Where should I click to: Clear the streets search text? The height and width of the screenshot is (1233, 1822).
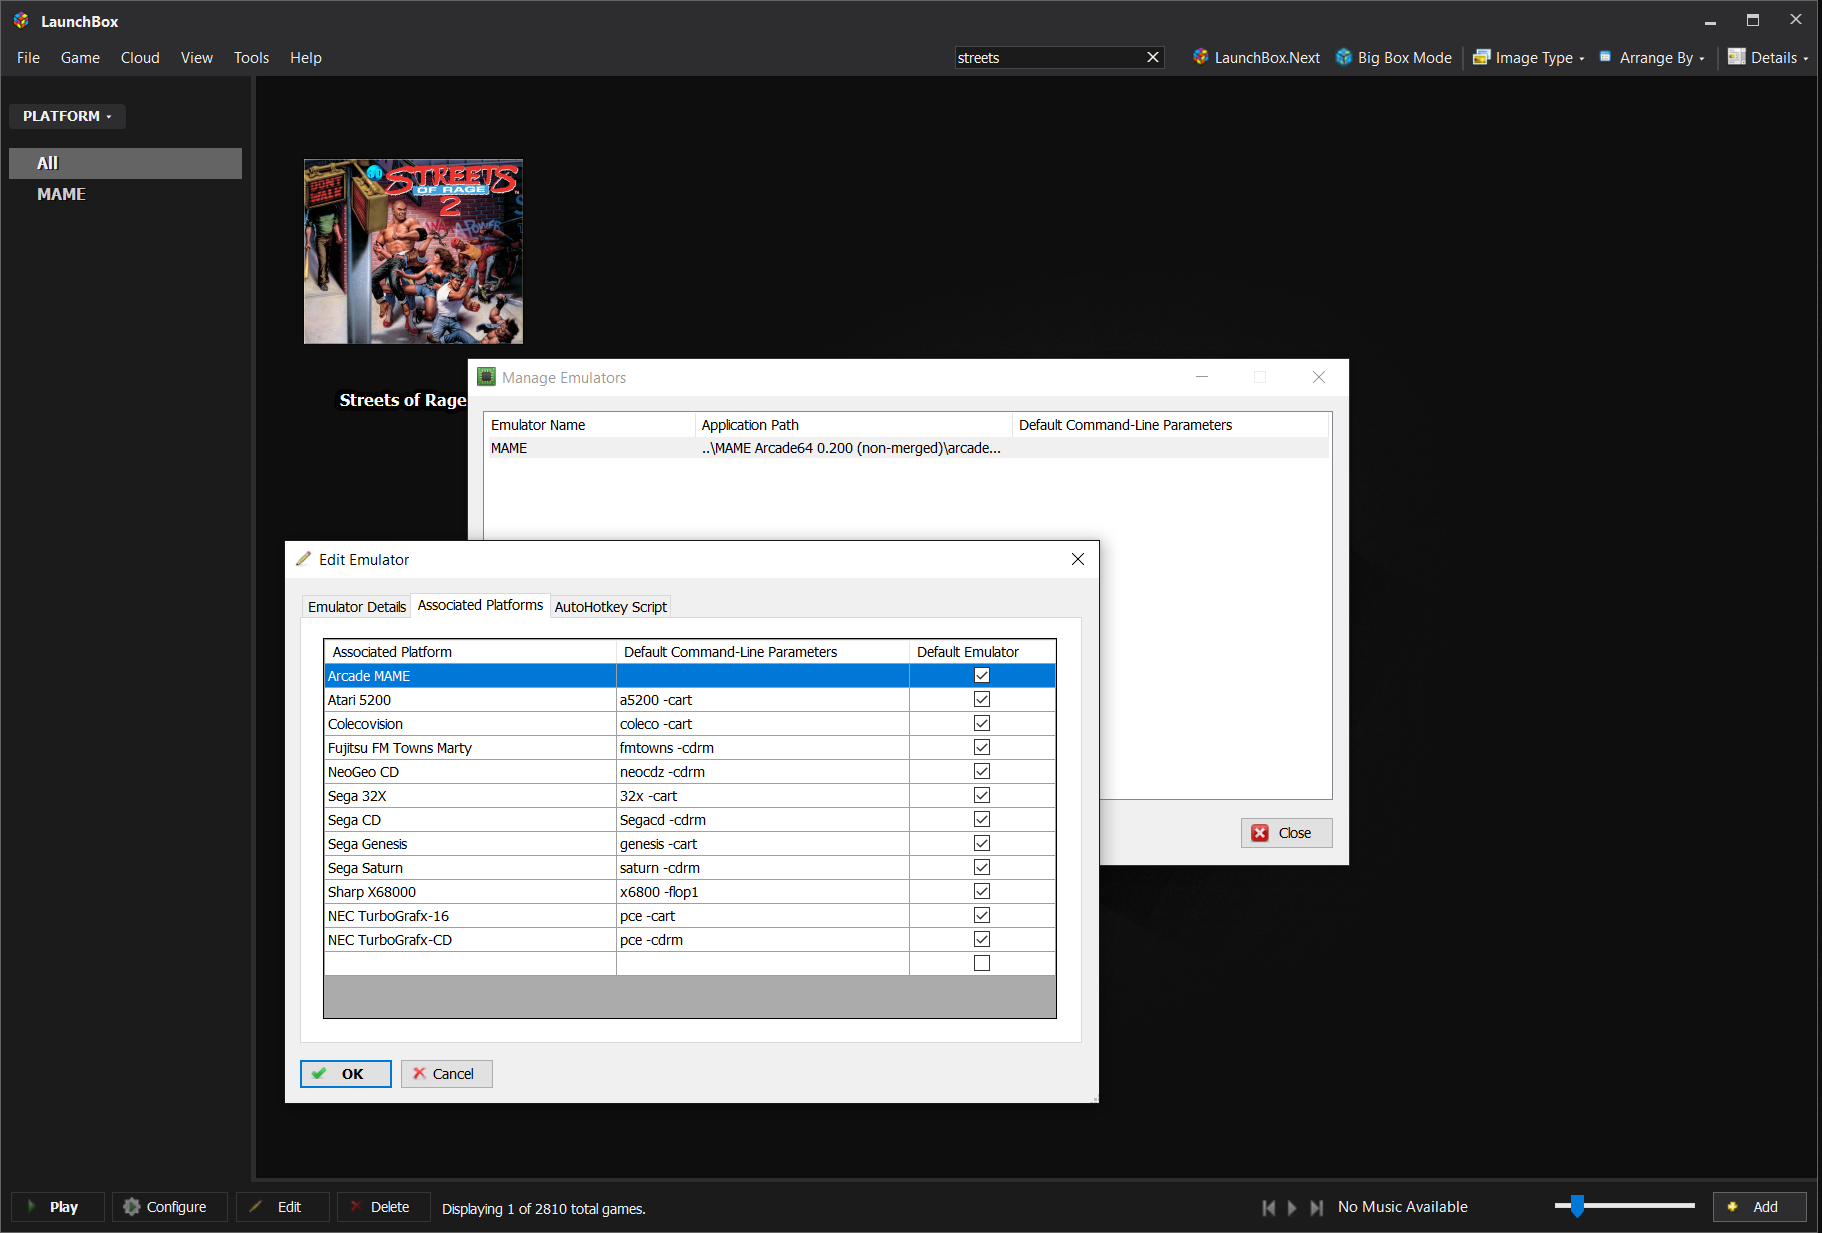[1153, 58]
